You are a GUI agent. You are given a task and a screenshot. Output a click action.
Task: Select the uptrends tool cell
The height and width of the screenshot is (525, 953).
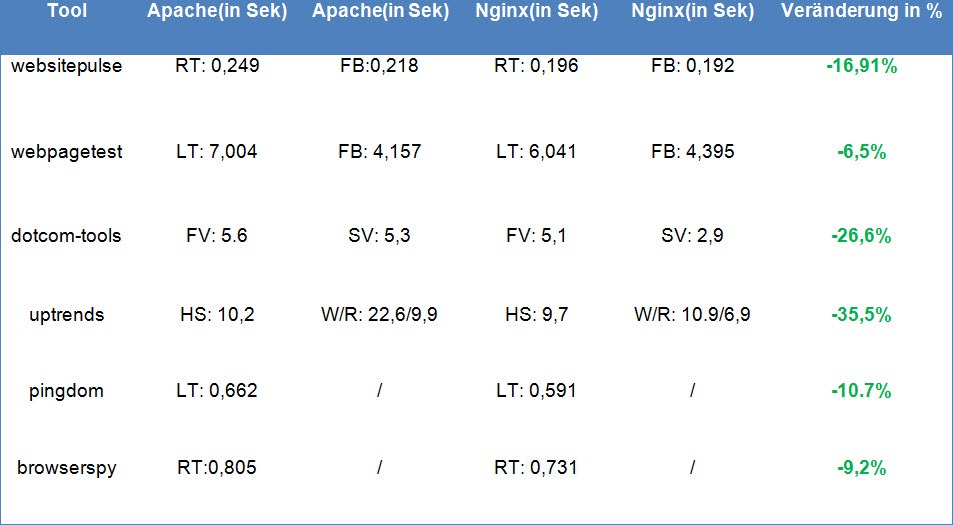coord(66,315)
